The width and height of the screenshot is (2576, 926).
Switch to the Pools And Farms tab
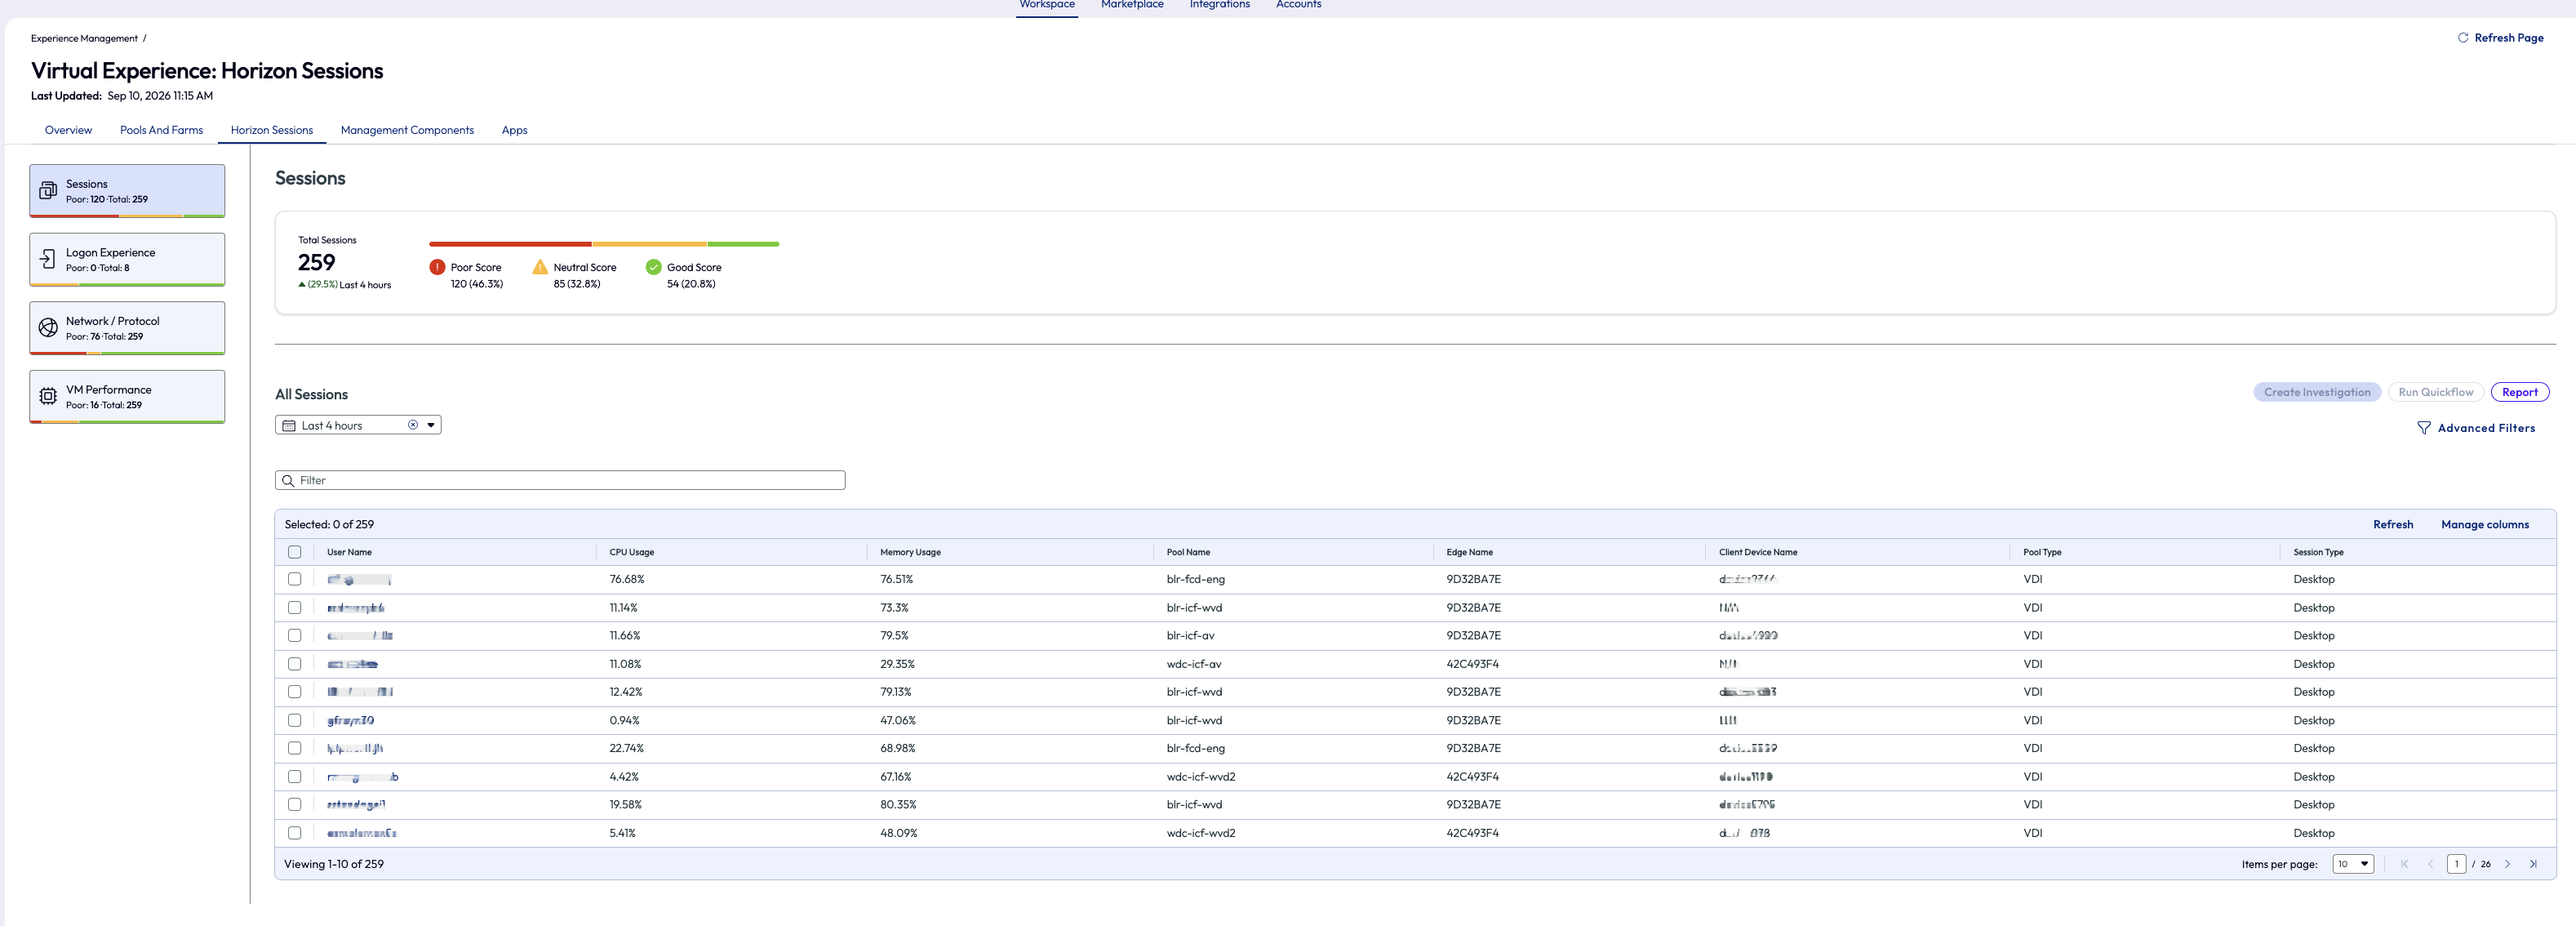tap(161, 130)
